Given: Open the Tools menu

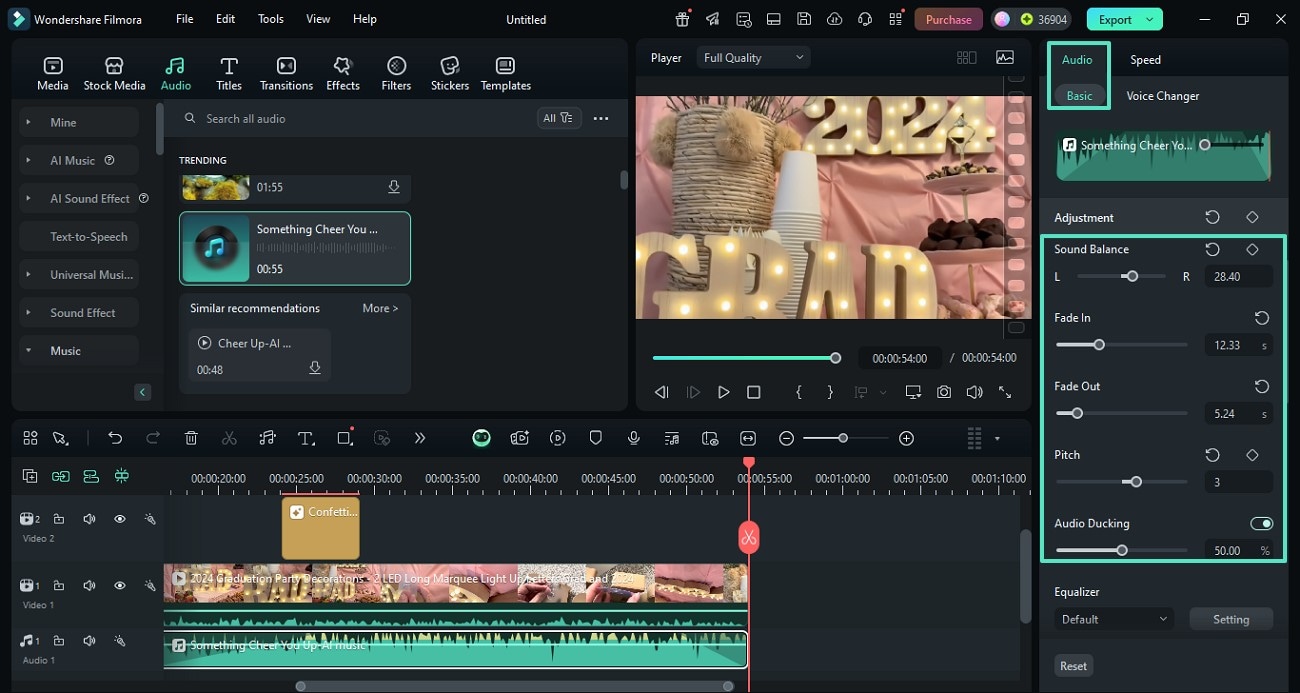Looking at the screenshot, I should point(271,19).
